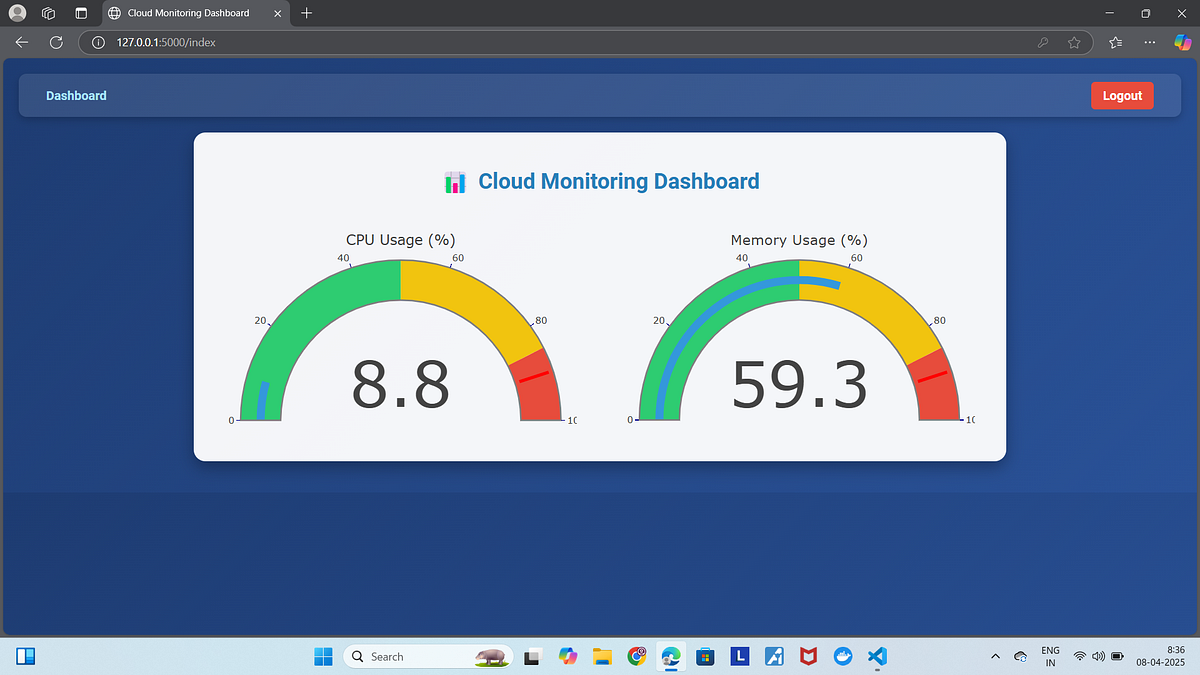
Task: Go back to the previous page
Action: (x=21, y=42)
